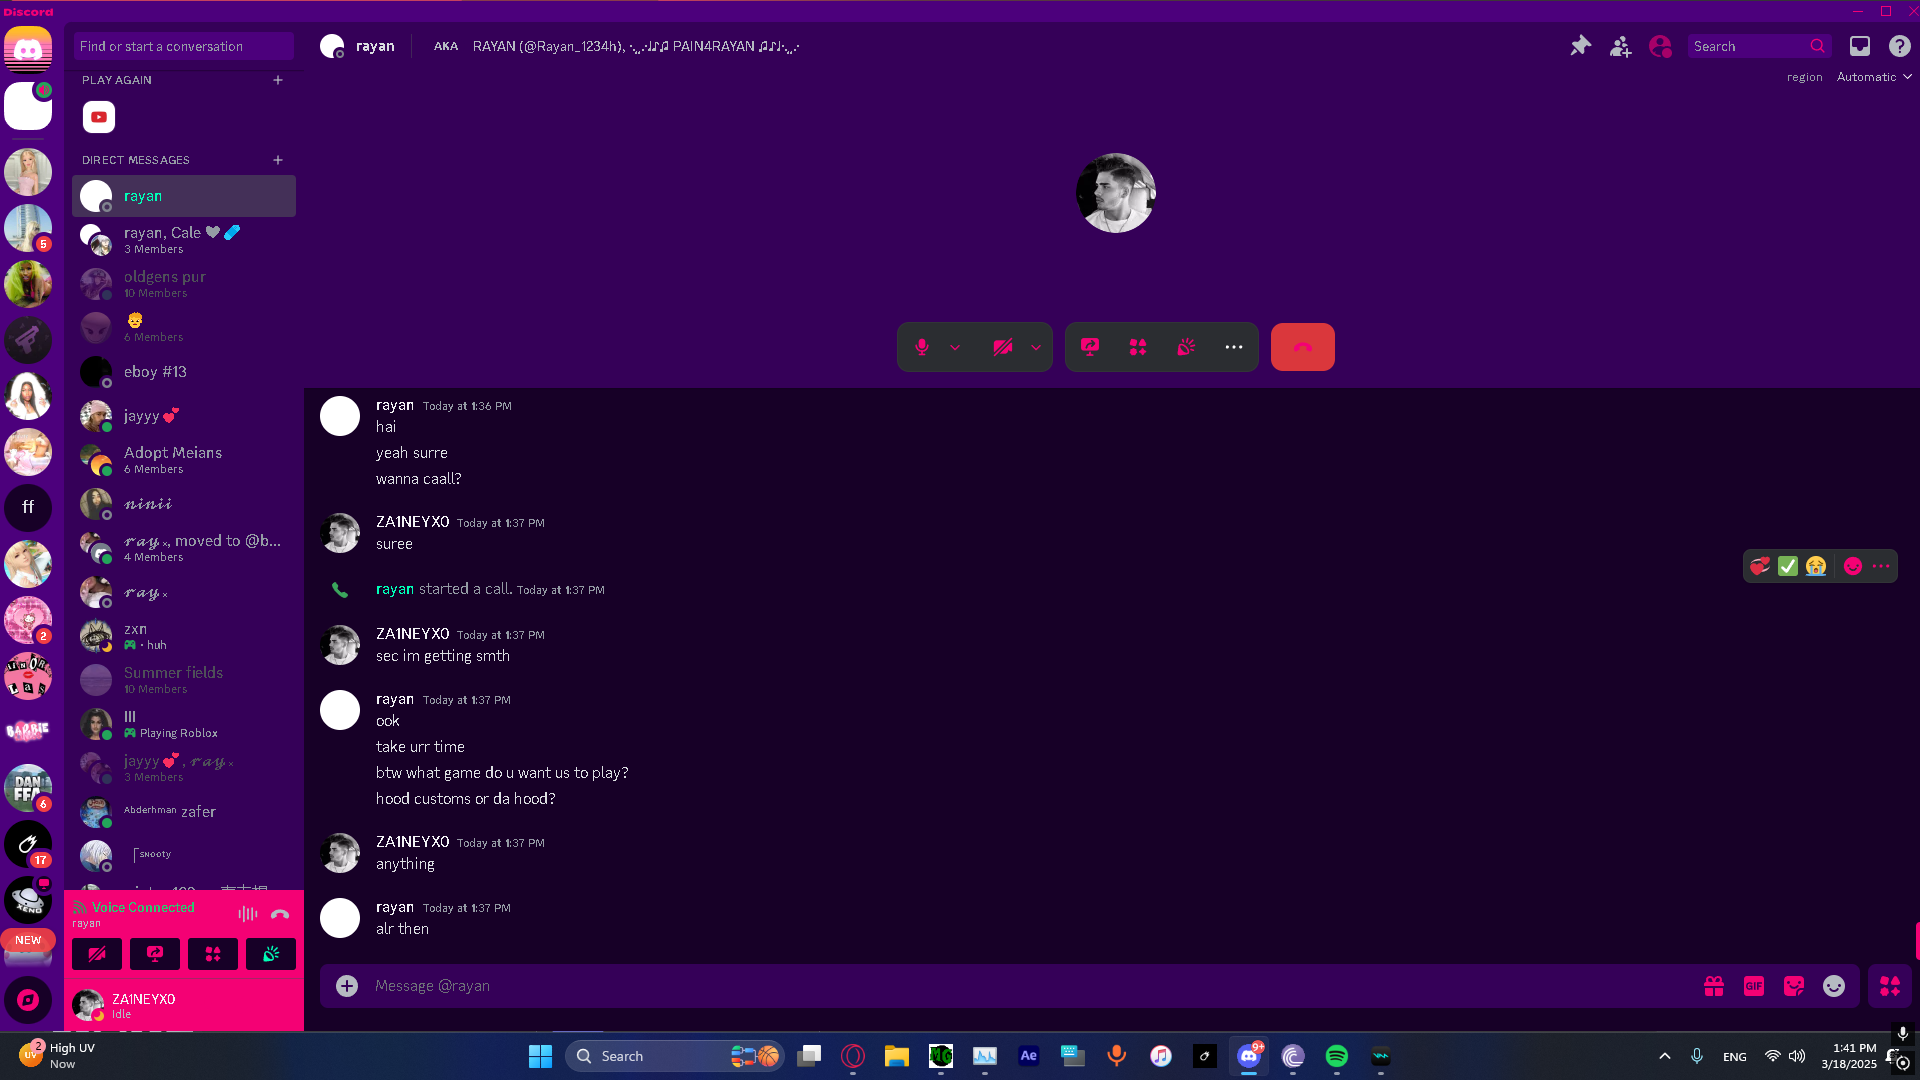Open the gift icon in message bar
Screen dimensions: 1920x1080
point(1714,986)
